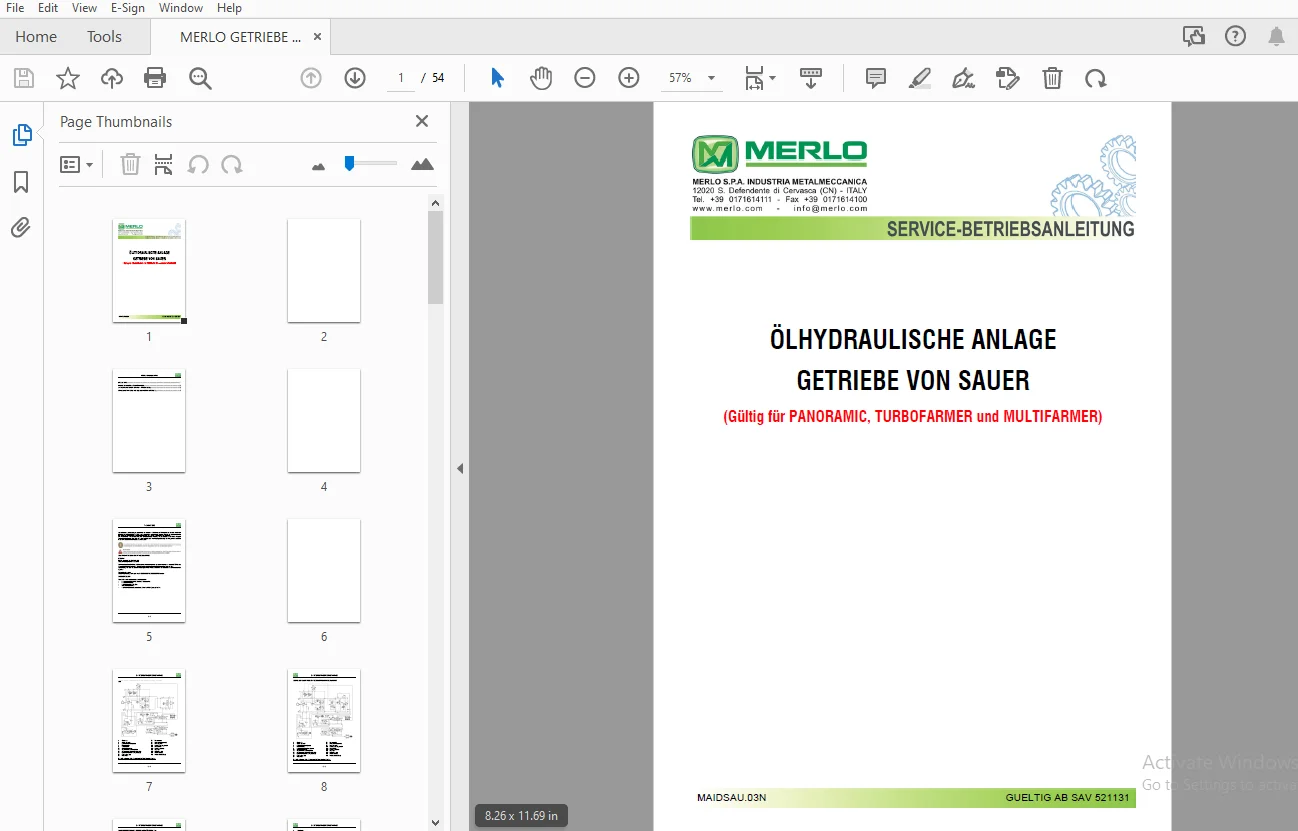The width and height of the screenshot is (1298, 831).
Task: Collapse the navigation pane arrow
Action: pos(460,468)
